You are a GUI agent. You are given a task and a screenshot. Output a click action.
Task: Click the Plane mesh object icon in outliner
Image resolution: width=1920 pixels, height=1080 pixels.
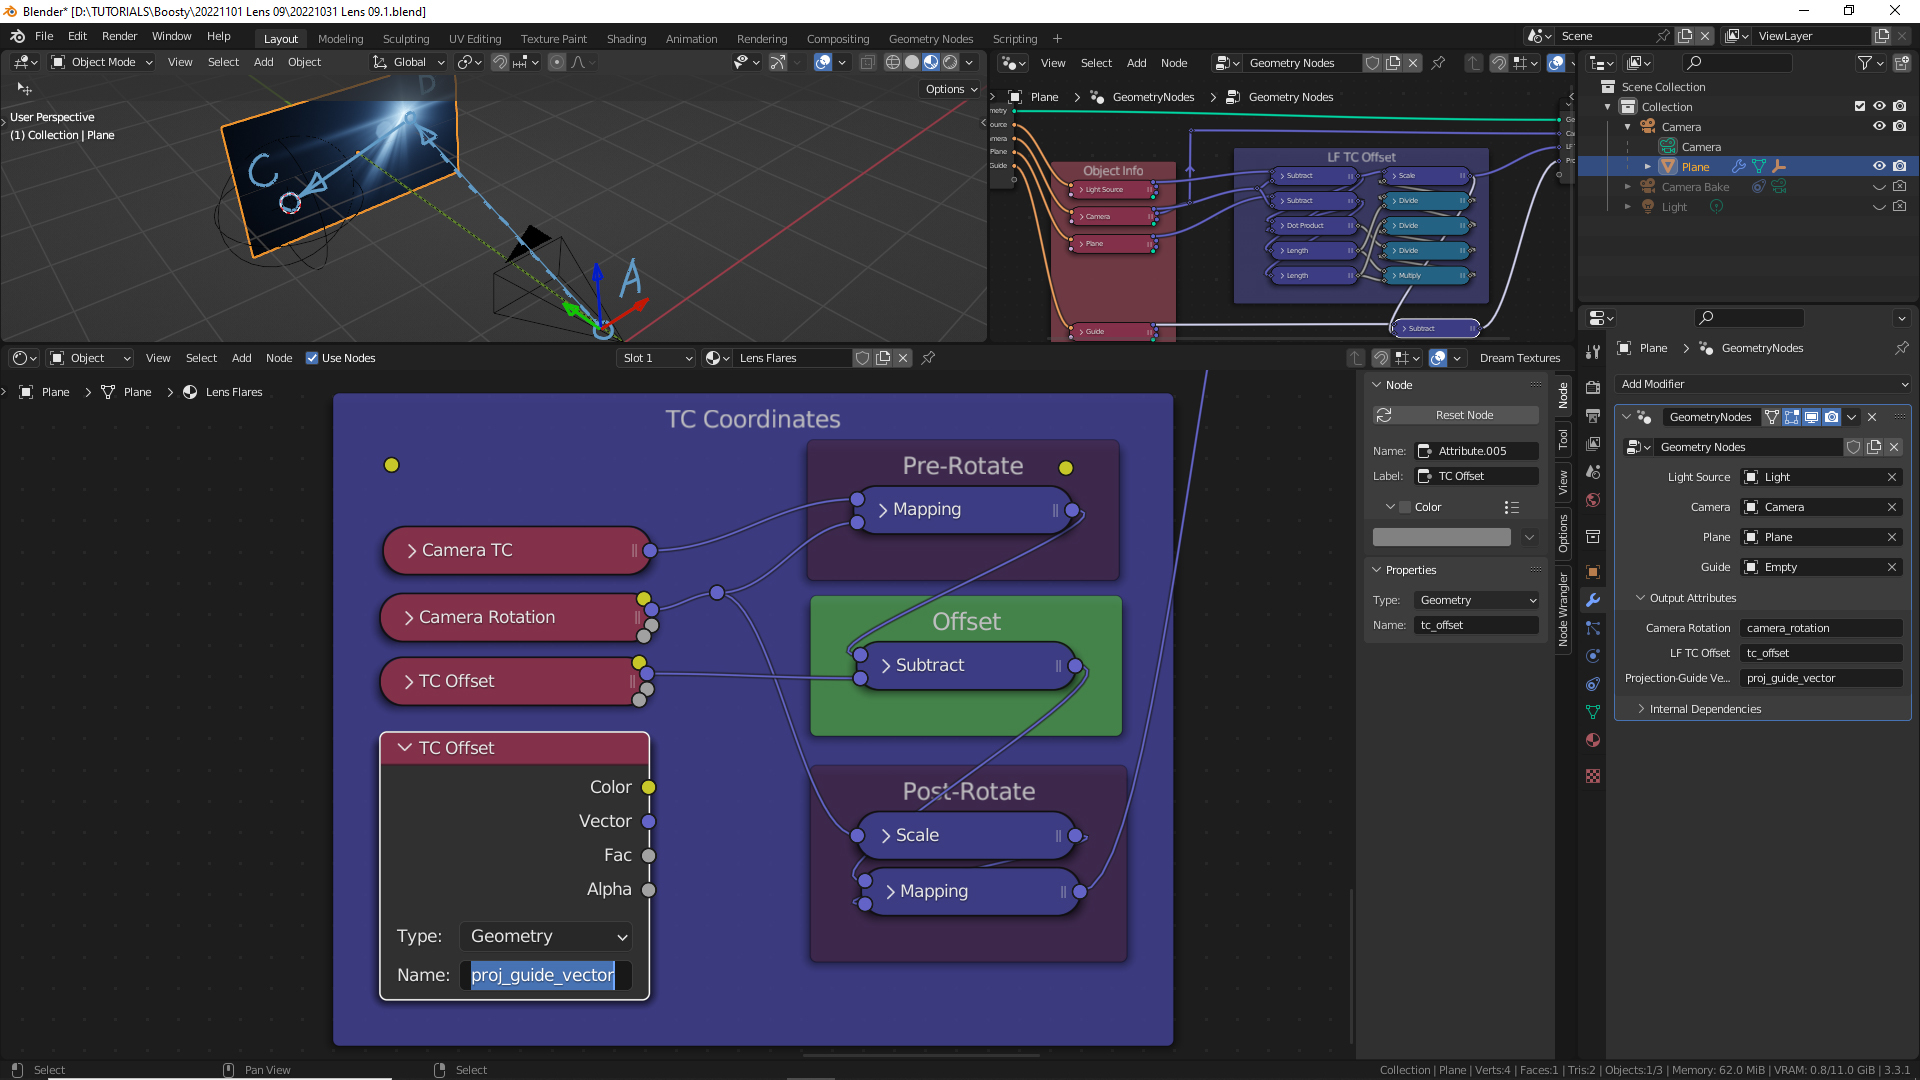[x=1668, y=166]
